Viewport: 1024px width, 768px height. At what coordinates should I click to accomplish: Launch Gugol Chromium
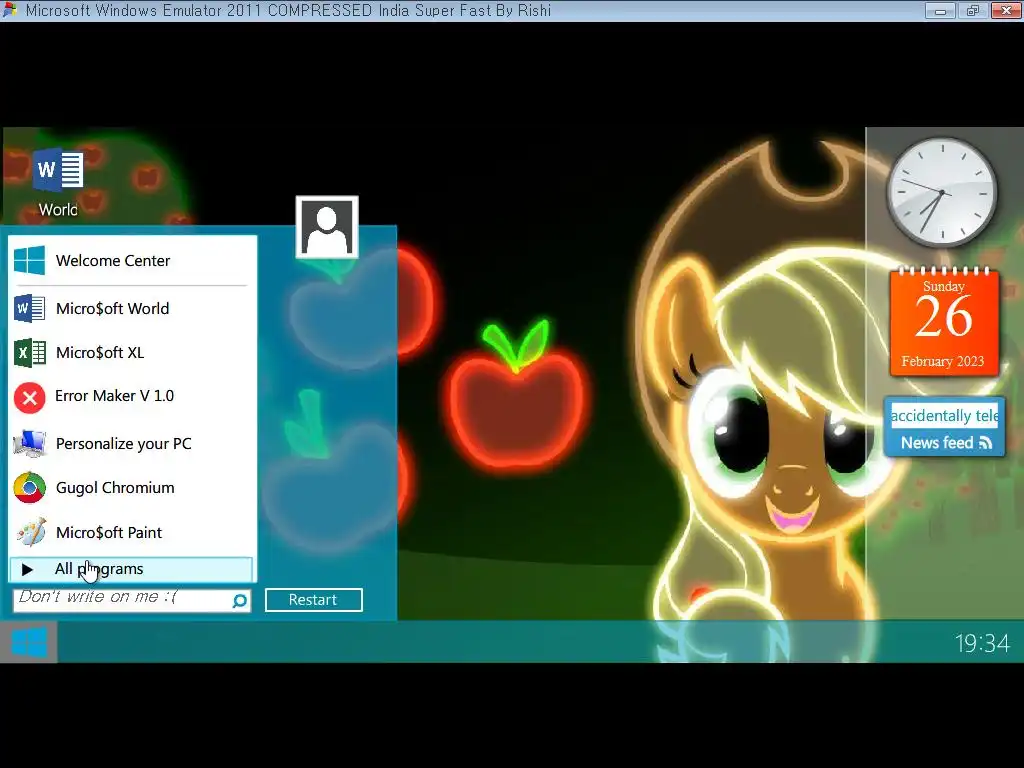(133, 487)
